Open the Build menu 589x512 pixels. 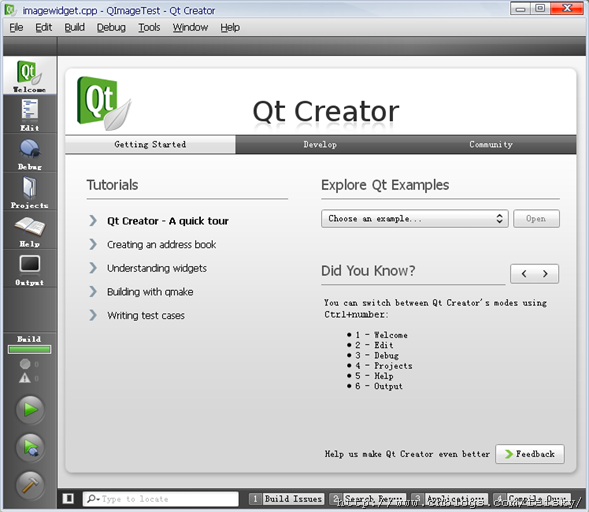[74, 27]
